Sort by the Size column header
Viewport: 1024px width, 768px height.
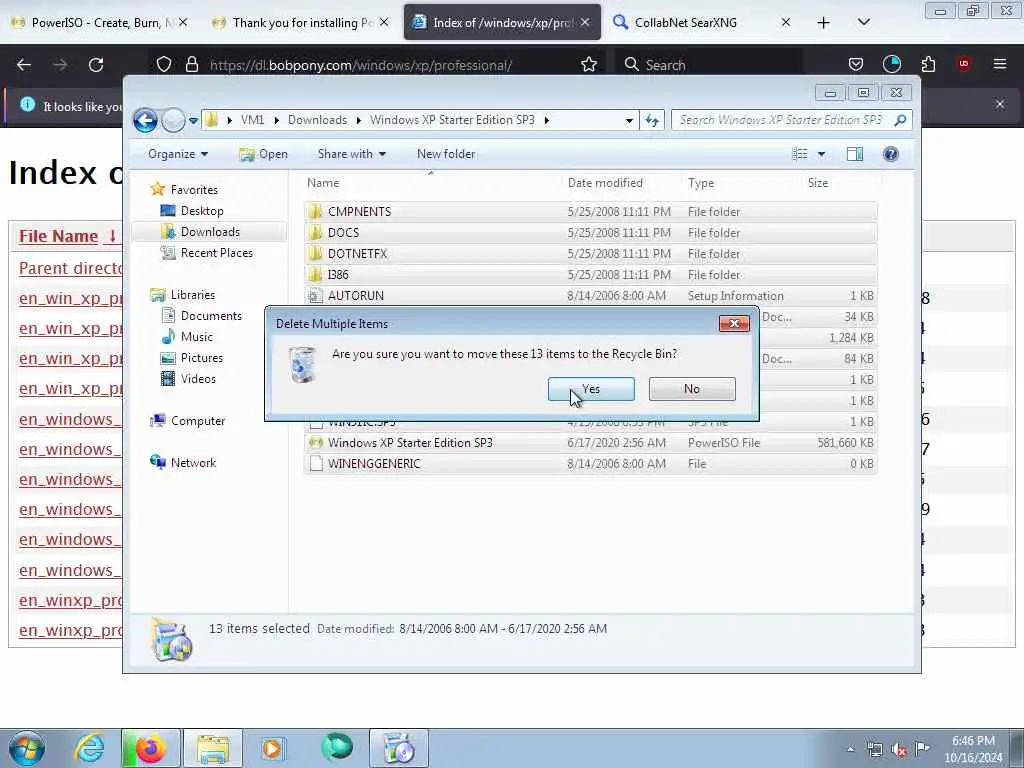(818, 183)
